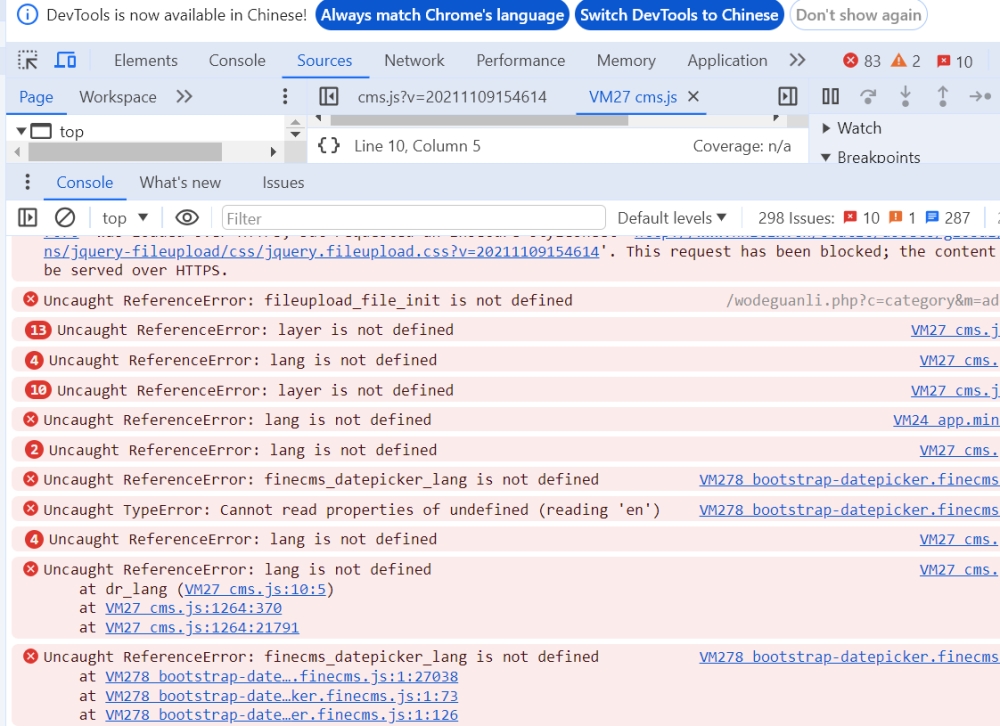This screenshot has width=1000, height=726.
Task: Click the pretty print curly braces icon
Action: click(328, 146)
